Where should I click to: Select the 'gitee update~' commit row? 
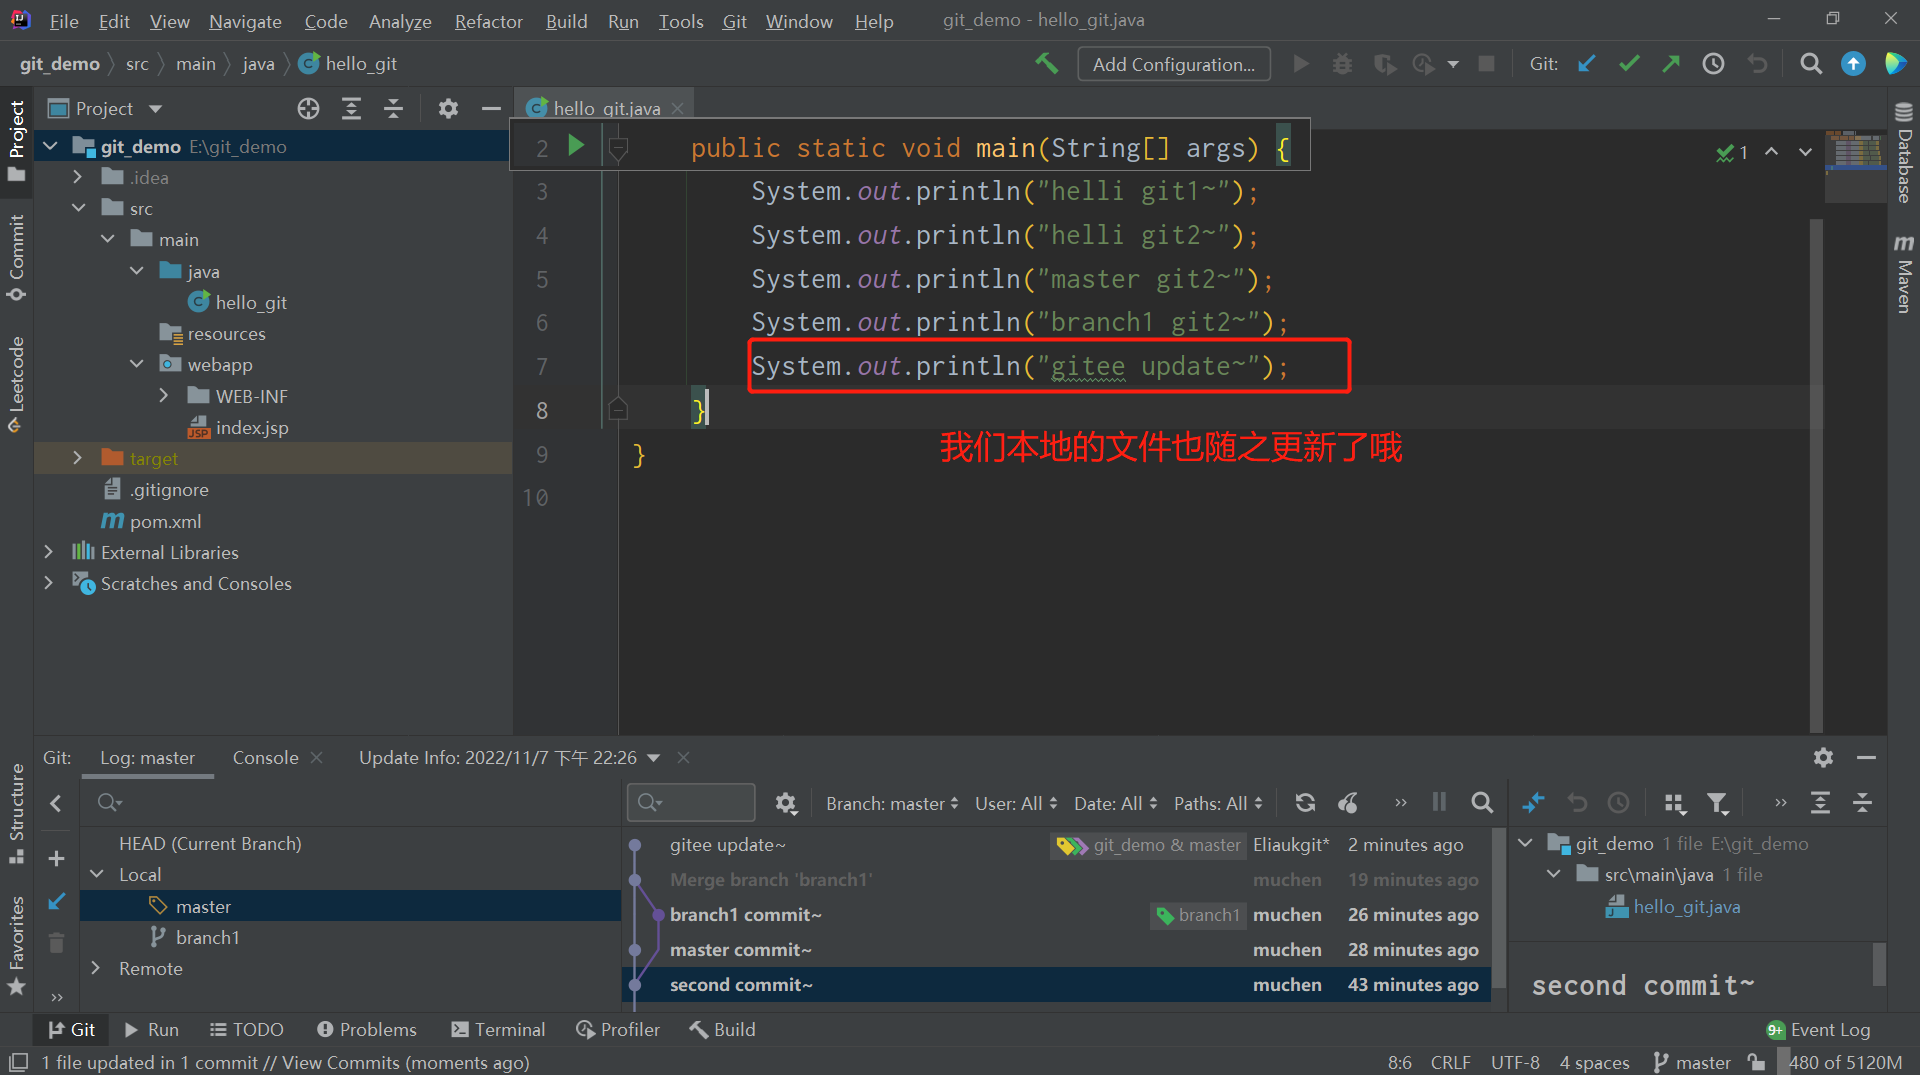coord(1056,844)
